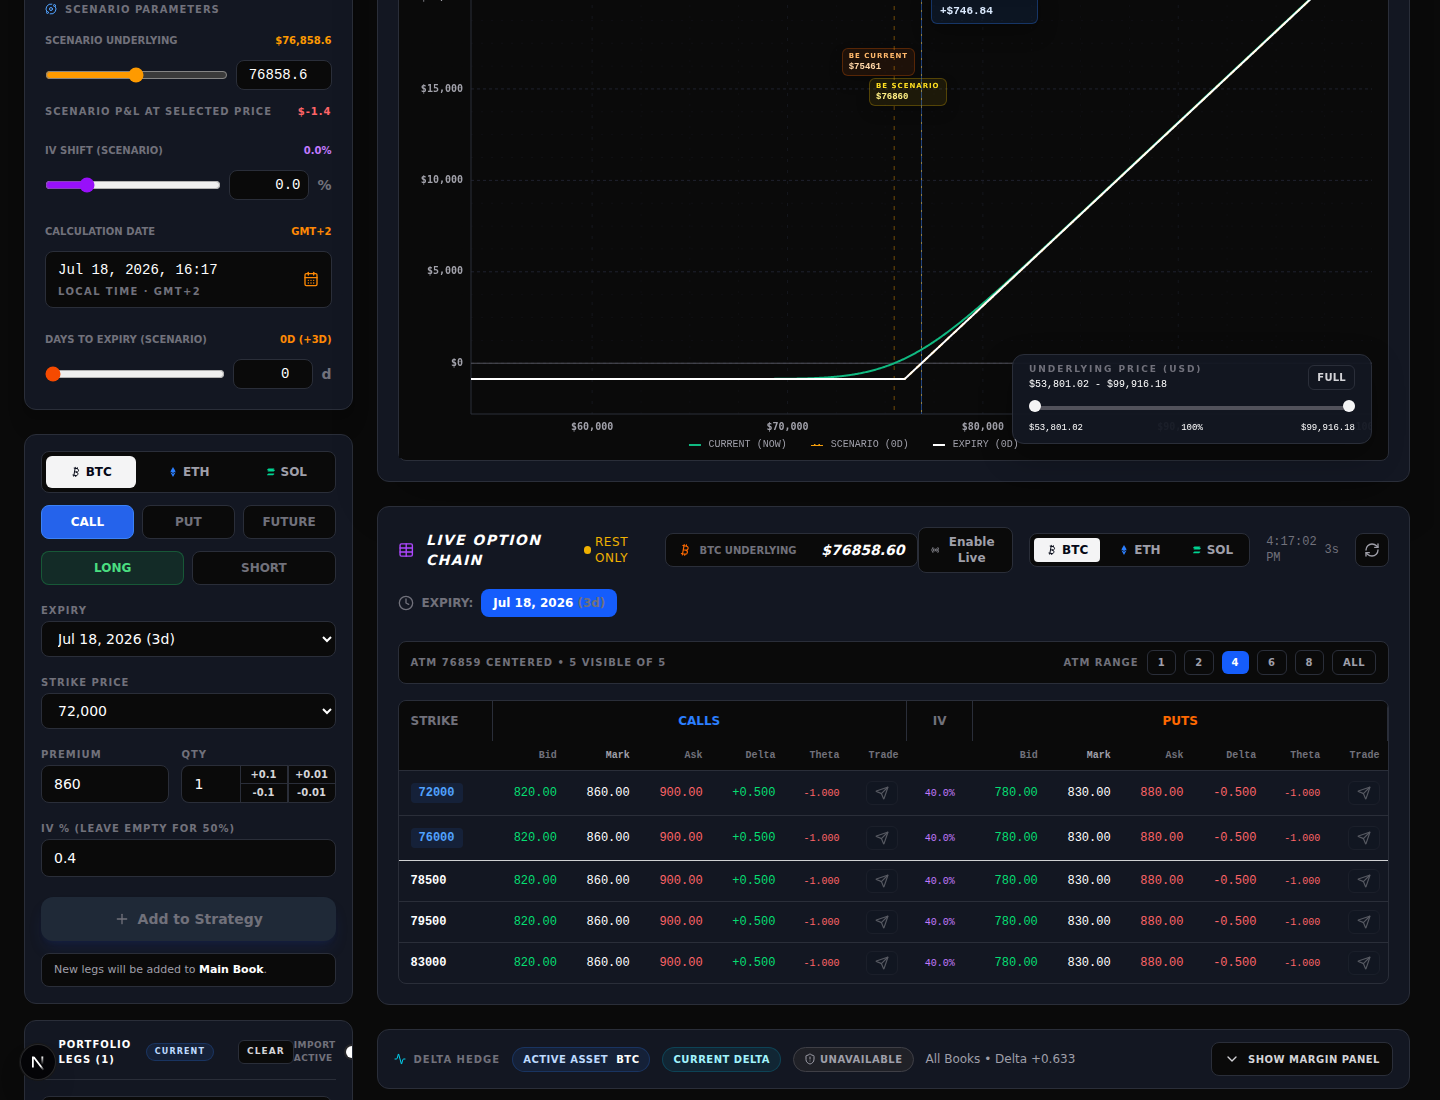Click the QTY input field
This screenshot has width=1440, height=1100.
pos(211,784)
